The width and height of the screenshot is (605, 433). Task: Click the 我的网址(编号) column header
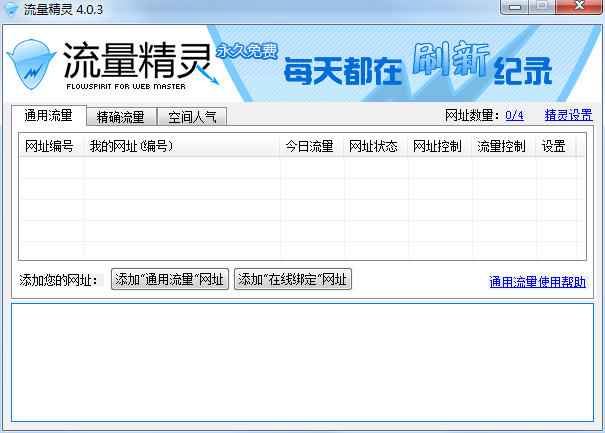tap(132, 146)
